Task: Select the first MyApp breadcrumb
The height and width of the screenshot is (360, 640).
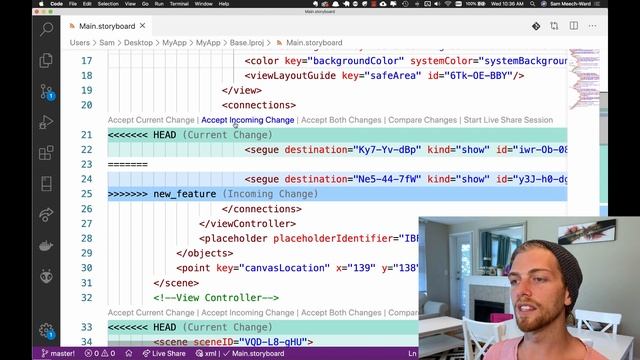Action: 174,42
